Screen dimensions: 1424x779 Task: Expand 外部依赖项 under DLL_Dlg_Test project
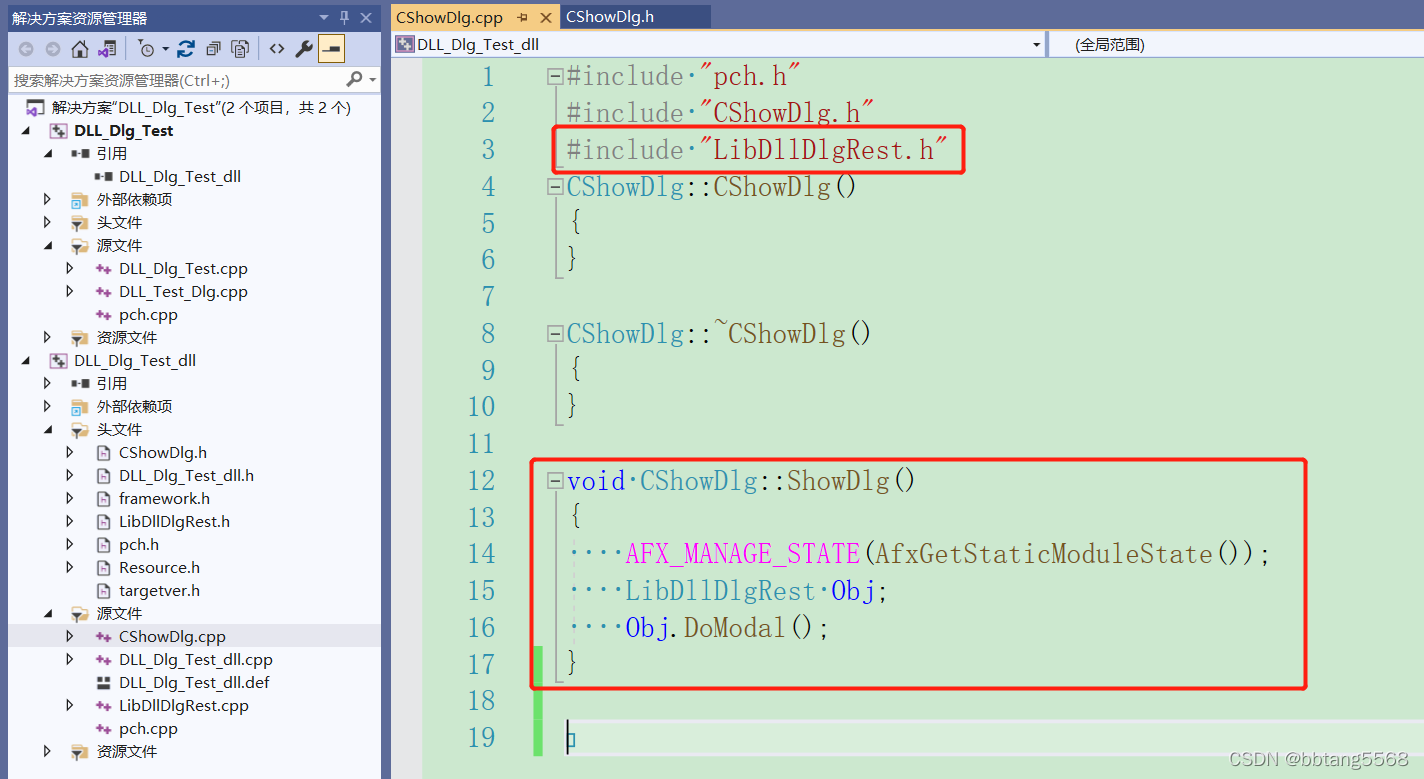pyautogui.click(x=48, y=200)
